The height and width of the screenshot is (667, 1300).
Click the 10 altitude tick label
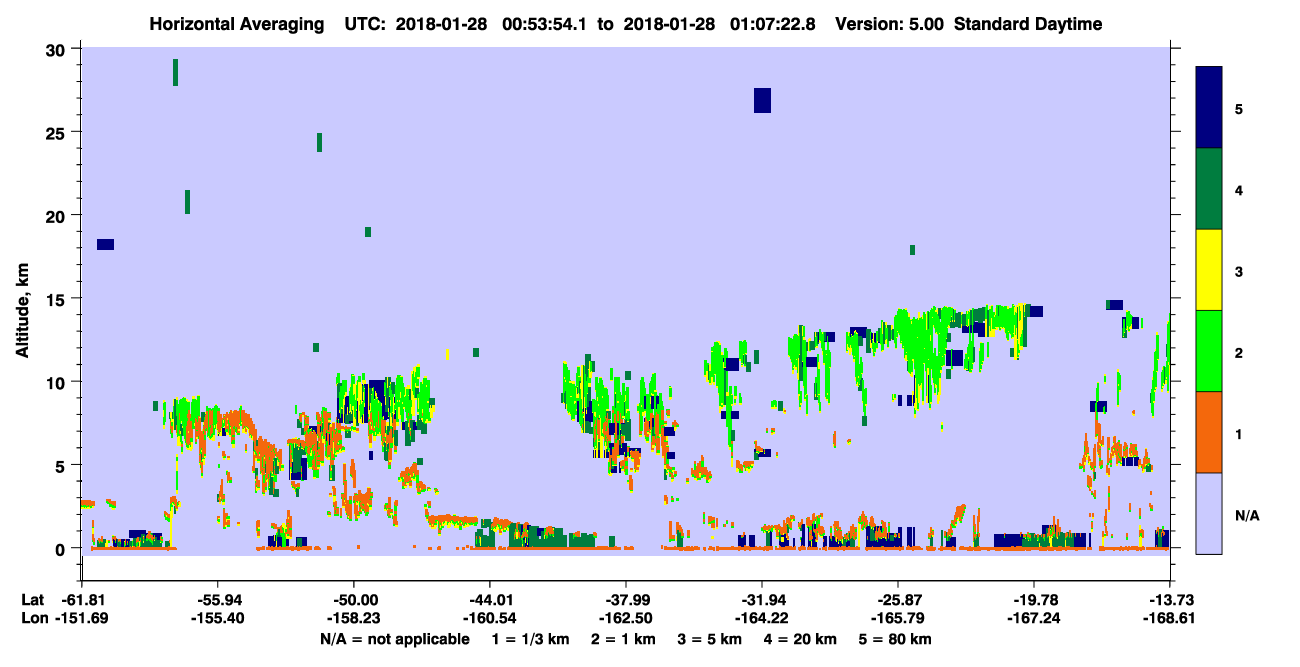(x=57, y=382)
